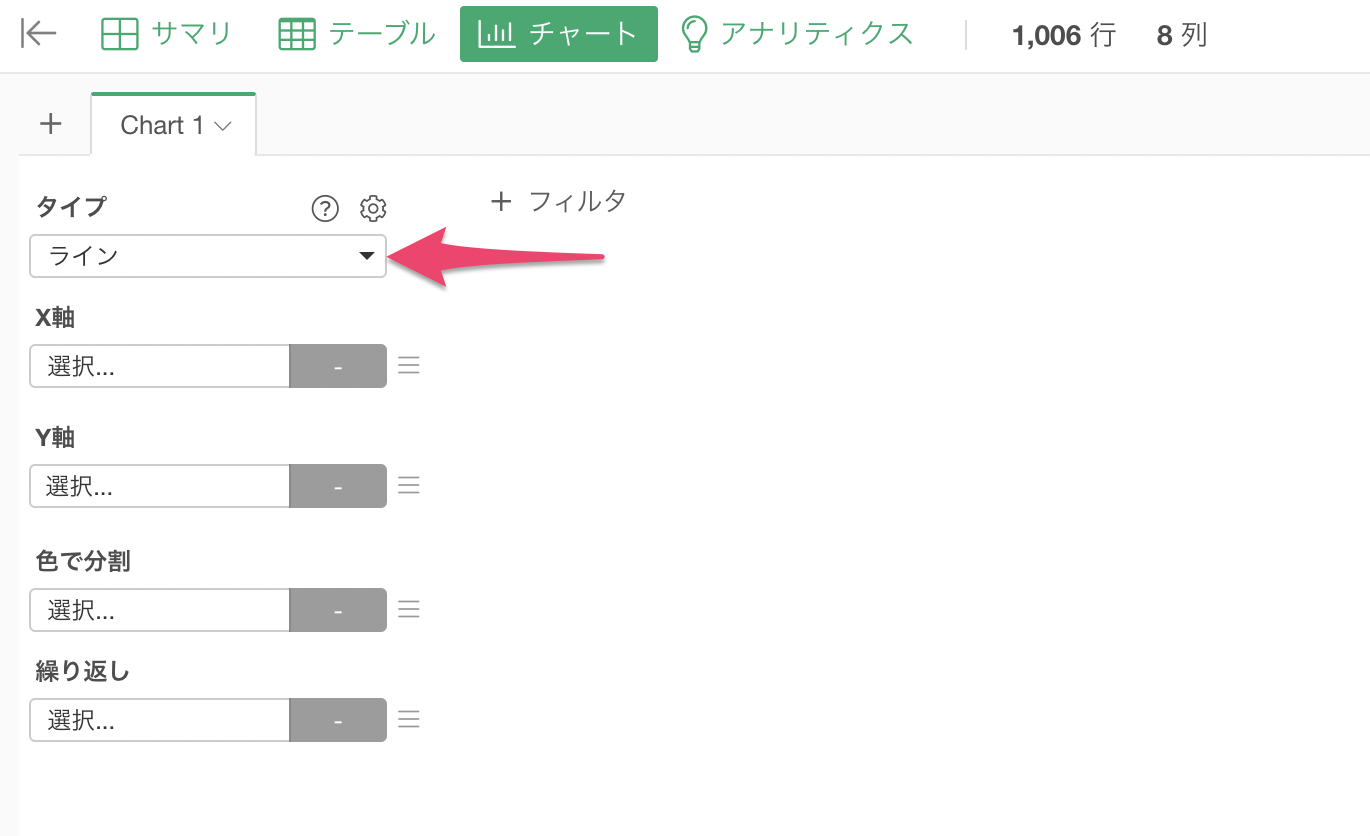Open chart settings gear icon
This screenshot has width=1370, height=836.
point(373,208)
